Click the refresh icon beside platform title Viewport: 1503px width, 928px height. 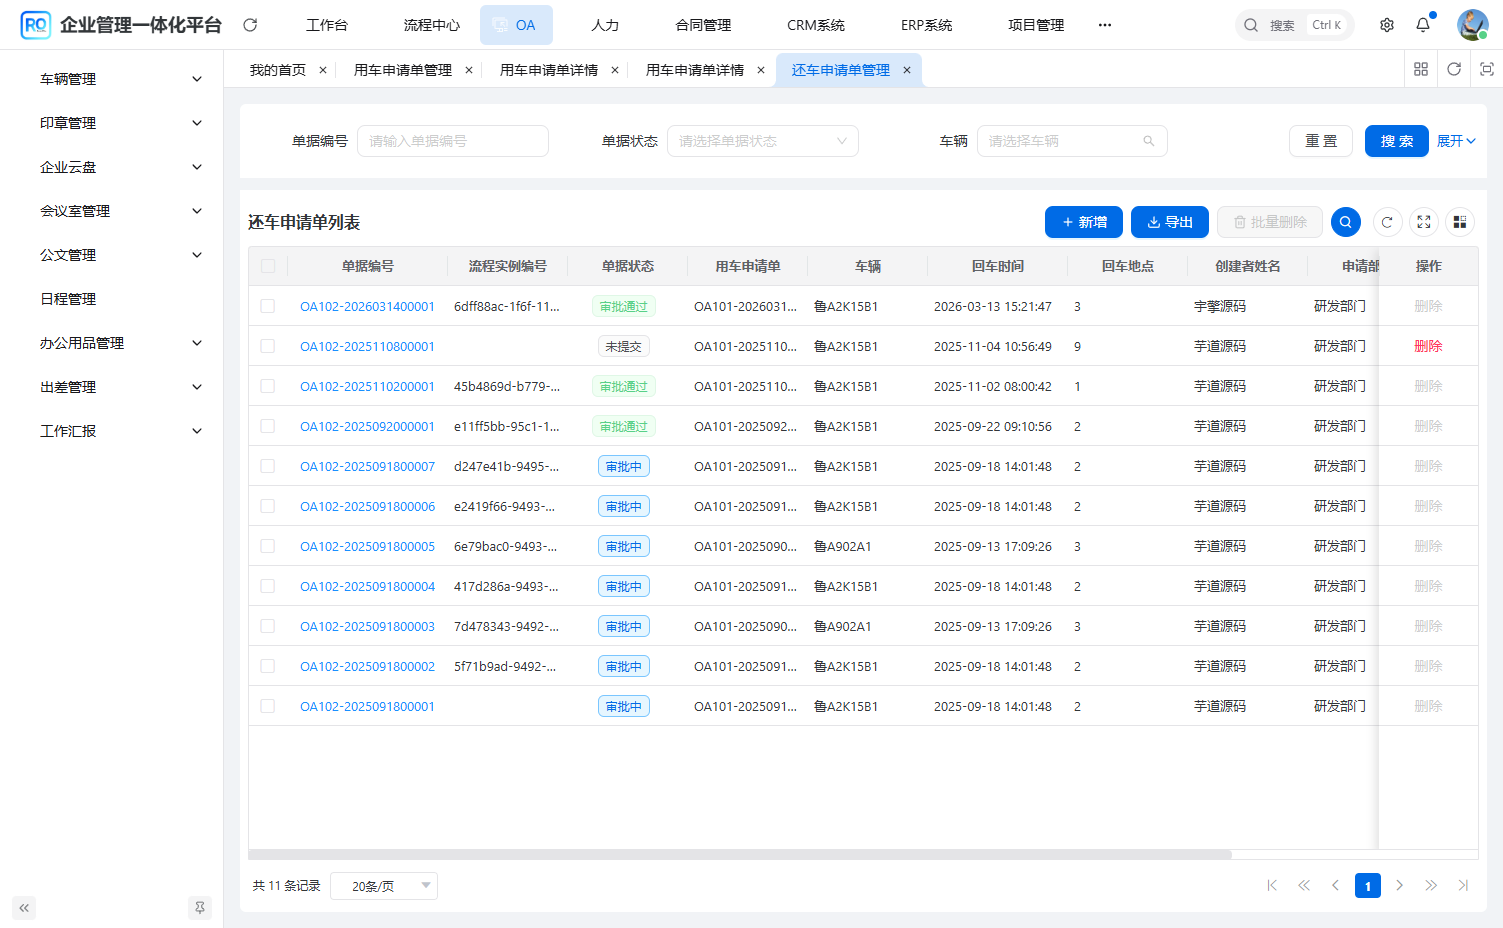click(250, 25)
